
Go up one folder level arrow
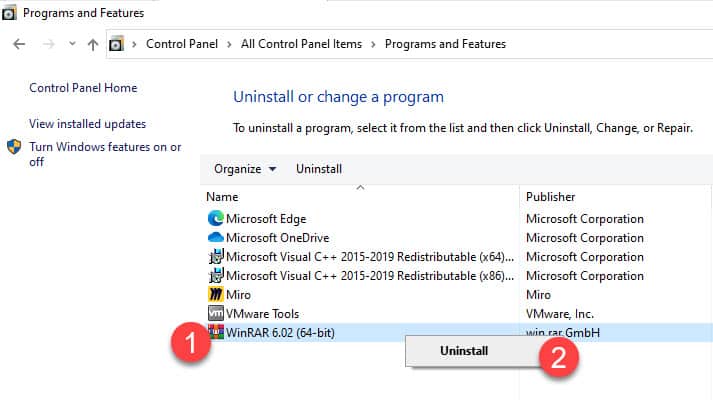tap(93, 44)
